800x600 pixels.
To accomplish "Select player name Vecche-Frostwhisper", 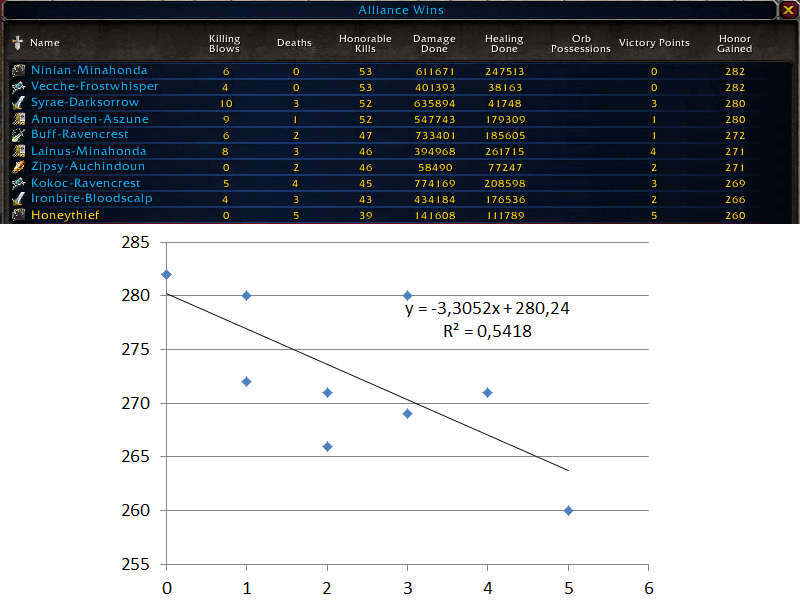I will 94,86.
